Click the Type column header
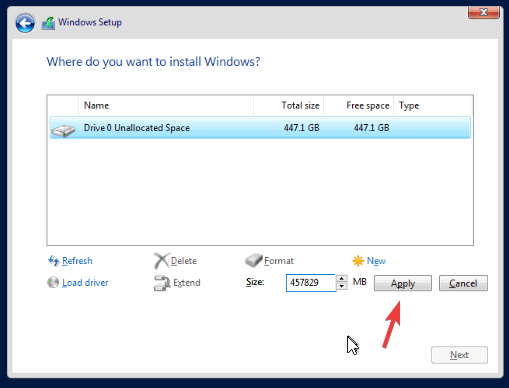 click(433, 106)
